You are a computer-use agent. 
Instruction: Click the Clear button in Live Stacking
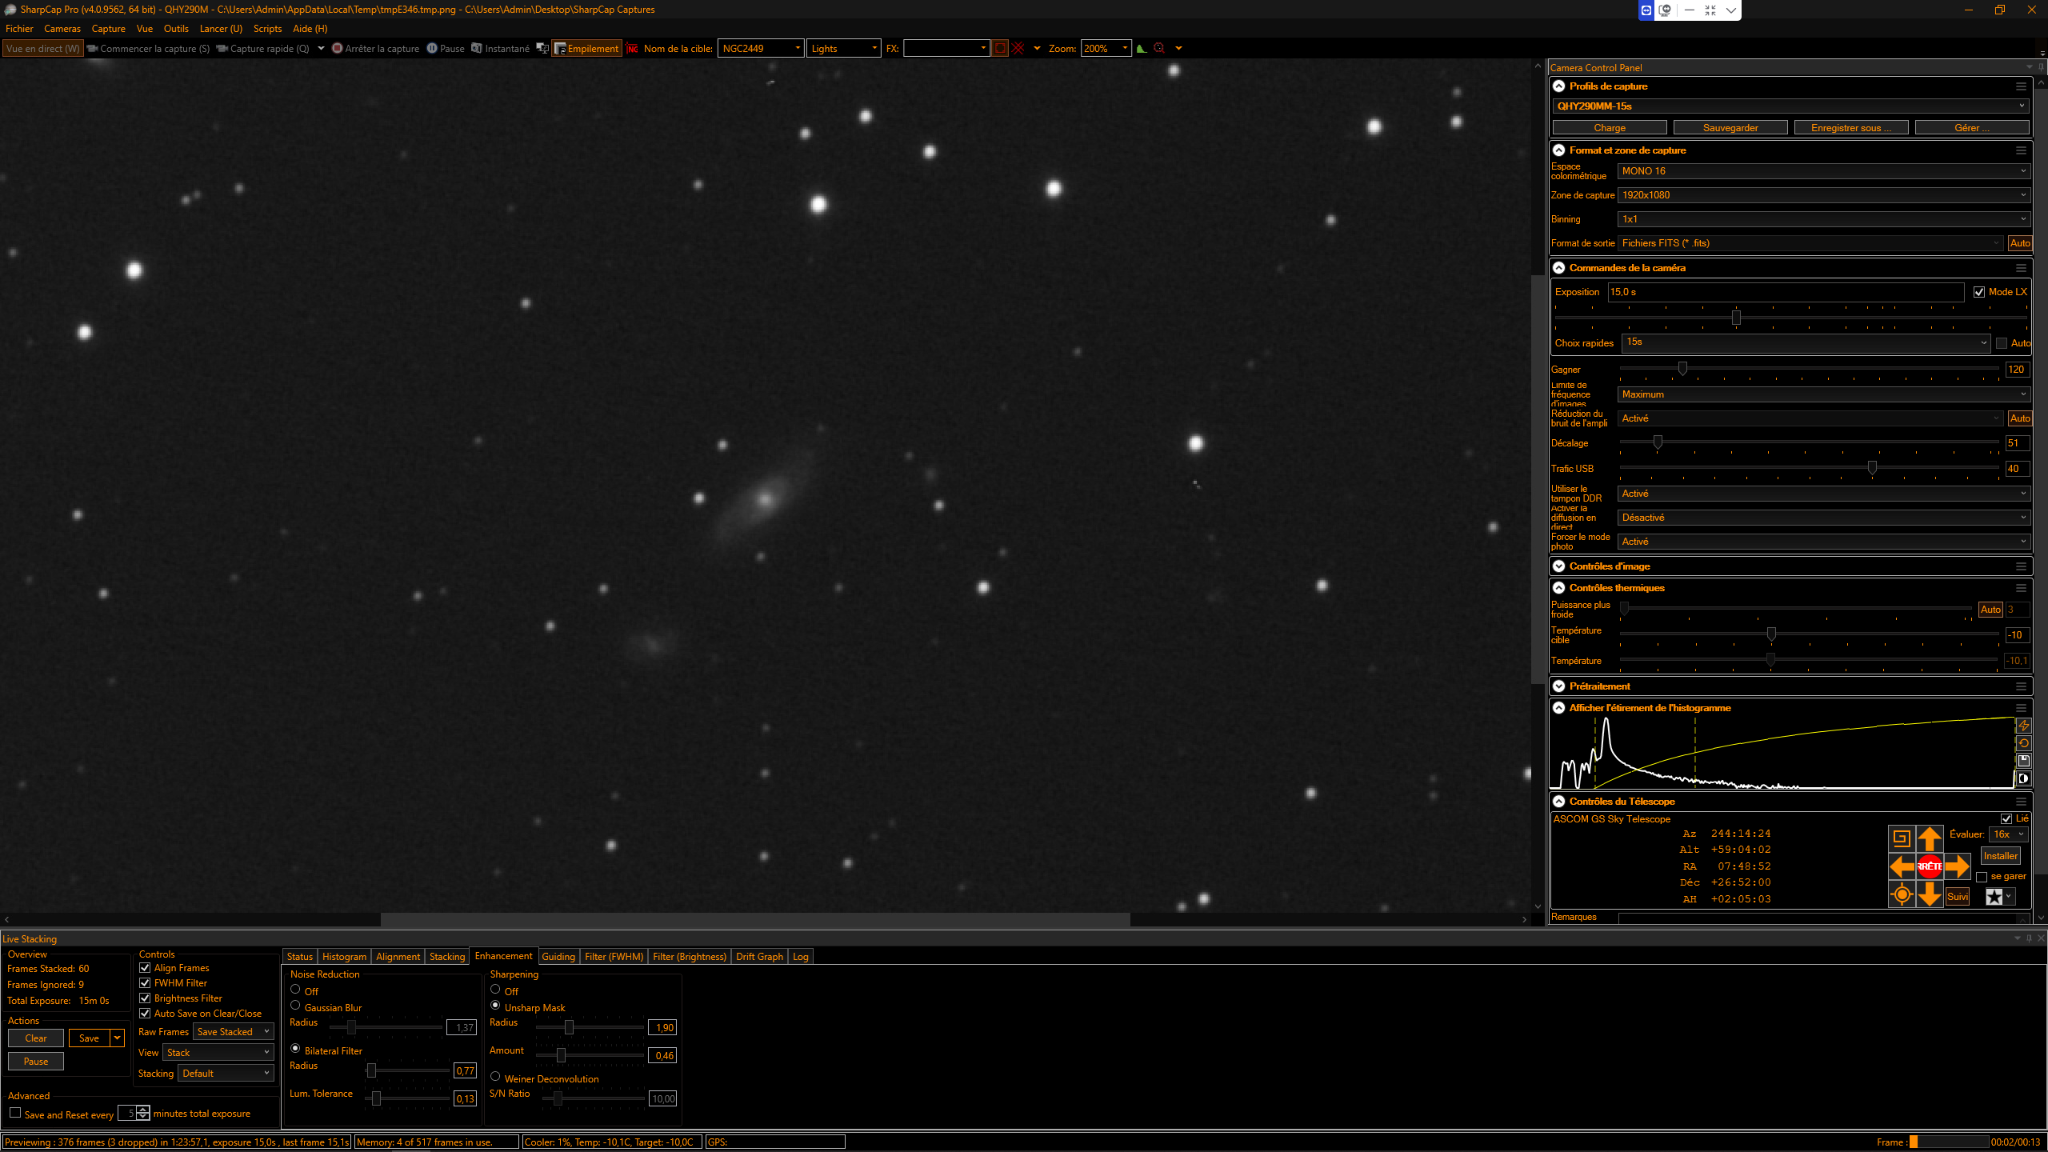click(x=36, y=1038)
